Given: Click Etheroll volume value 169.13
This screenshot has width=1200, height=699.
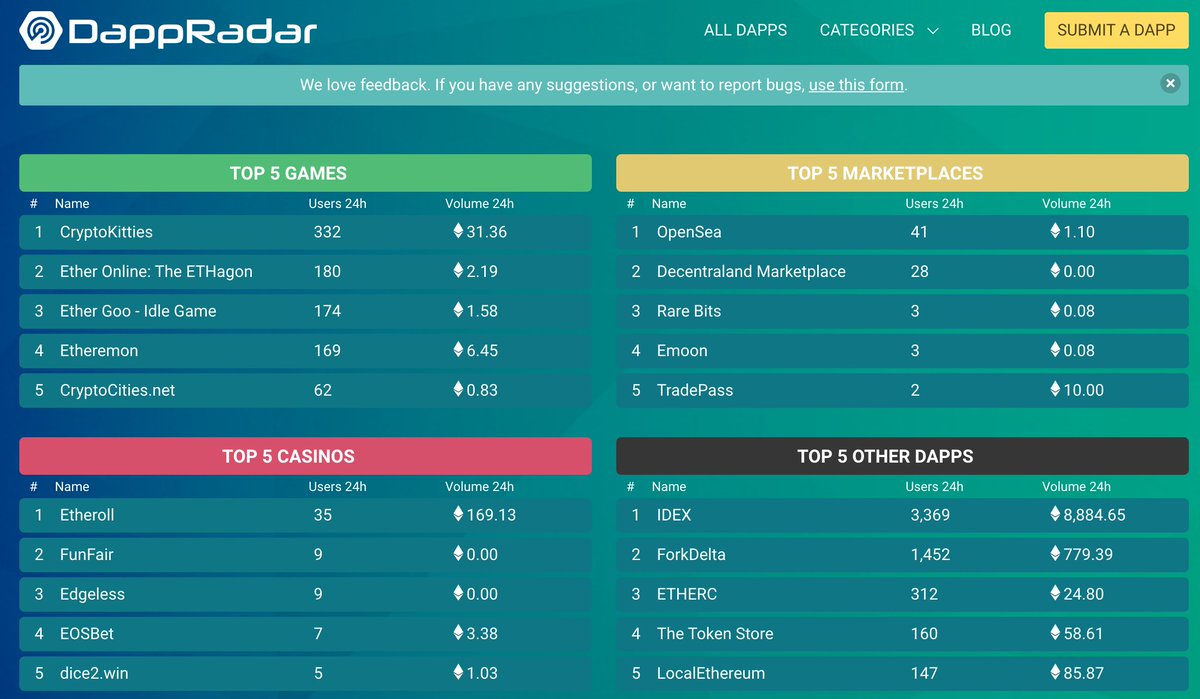Looking at the screenshot, I should (x=491, y=515).
